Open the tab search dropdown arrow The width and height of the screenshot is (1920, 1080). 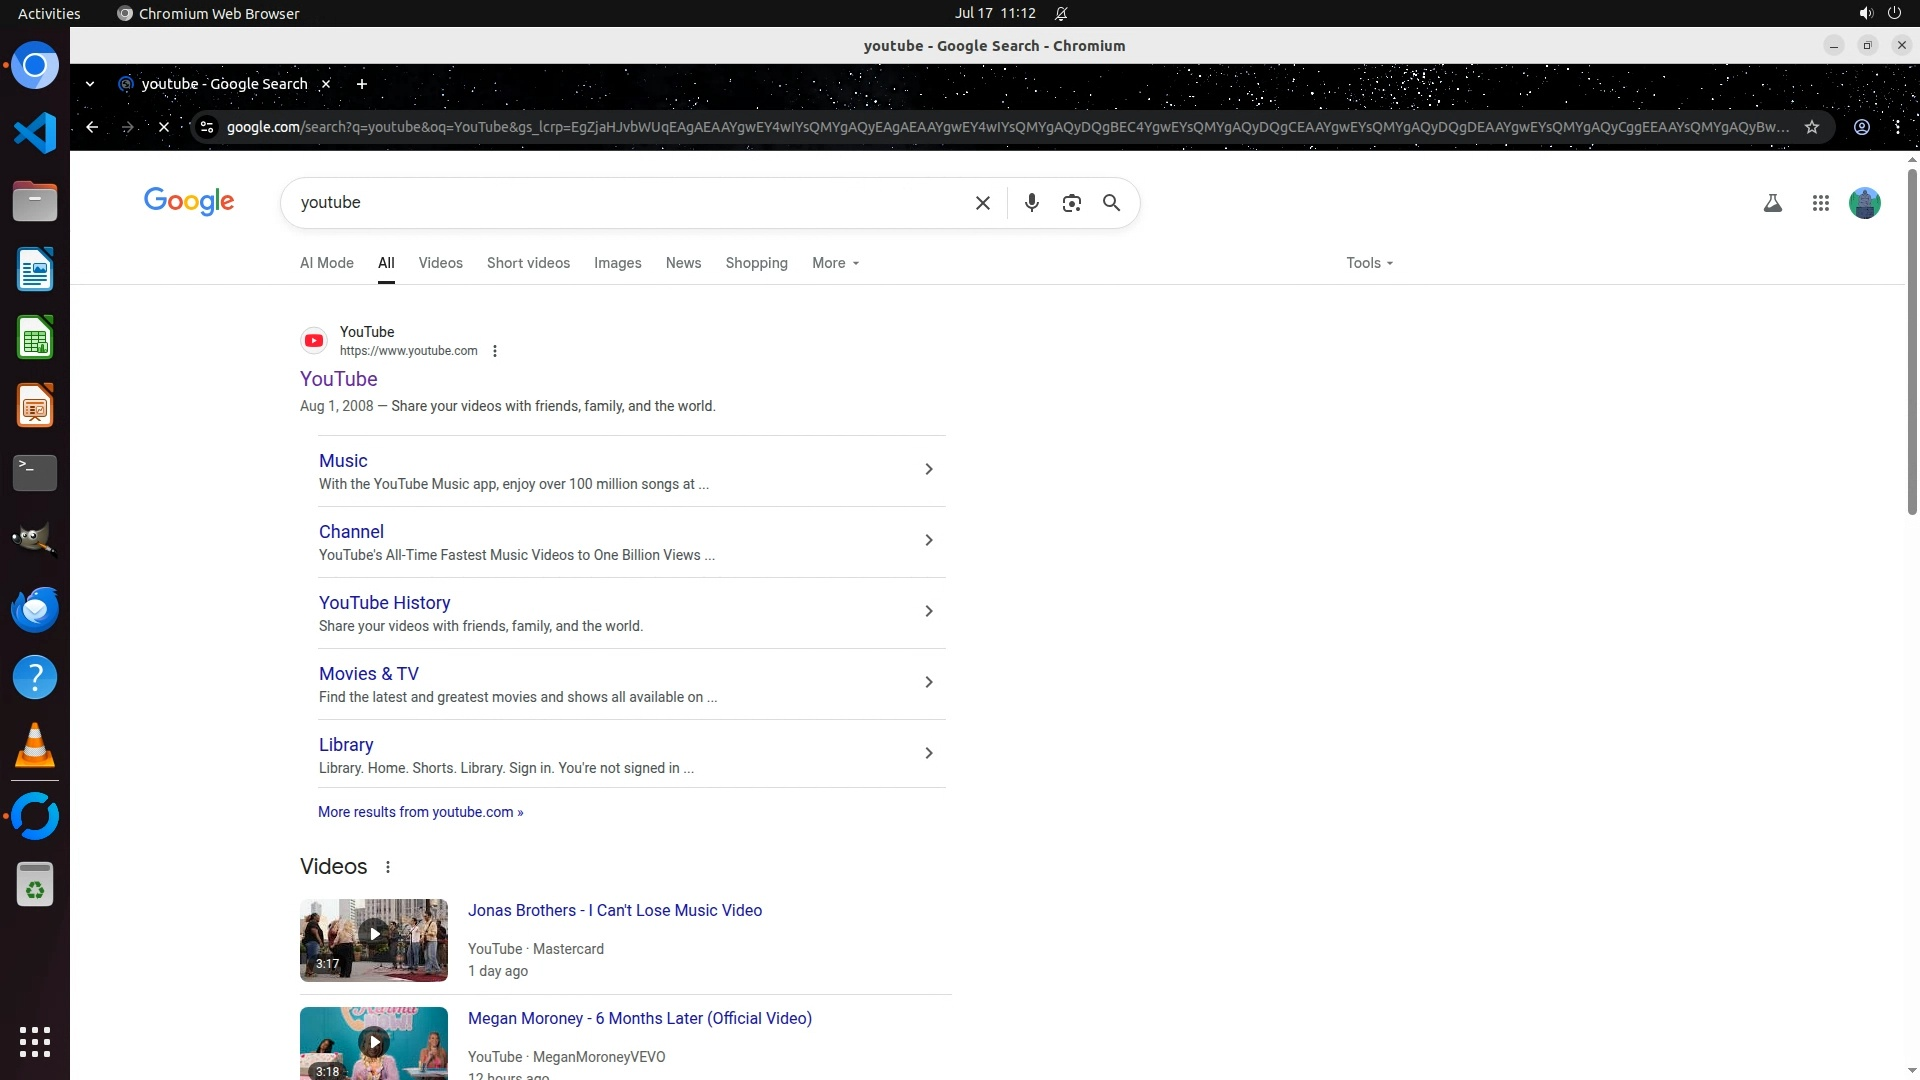tap(90, 84)
